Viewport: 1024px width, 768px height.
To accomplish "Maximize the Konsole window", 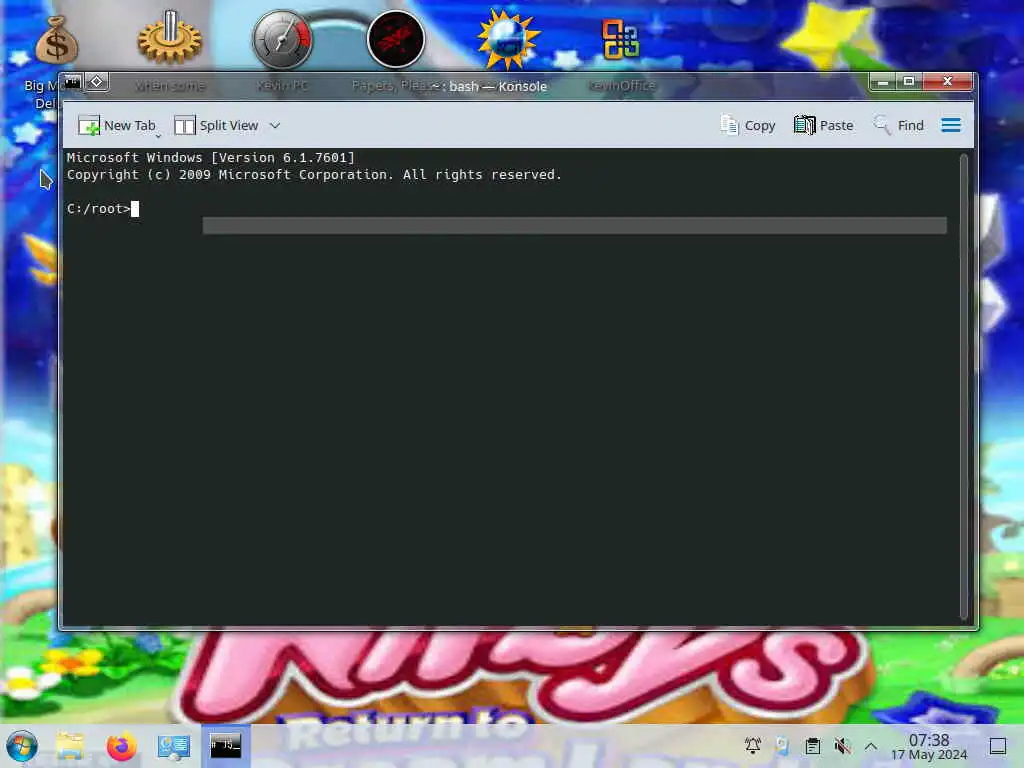I will coord(908,82).
